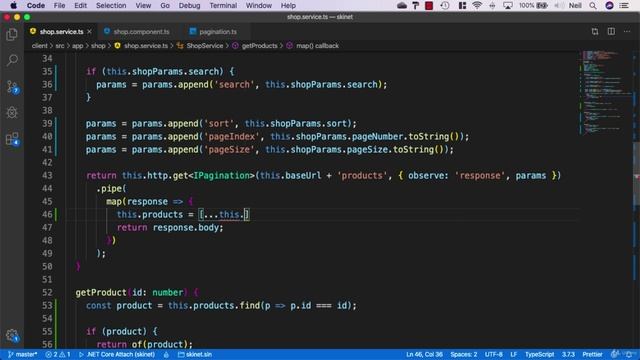
Task: Click the Siri icon in menu bar
Action: click(x=609, y=5)
